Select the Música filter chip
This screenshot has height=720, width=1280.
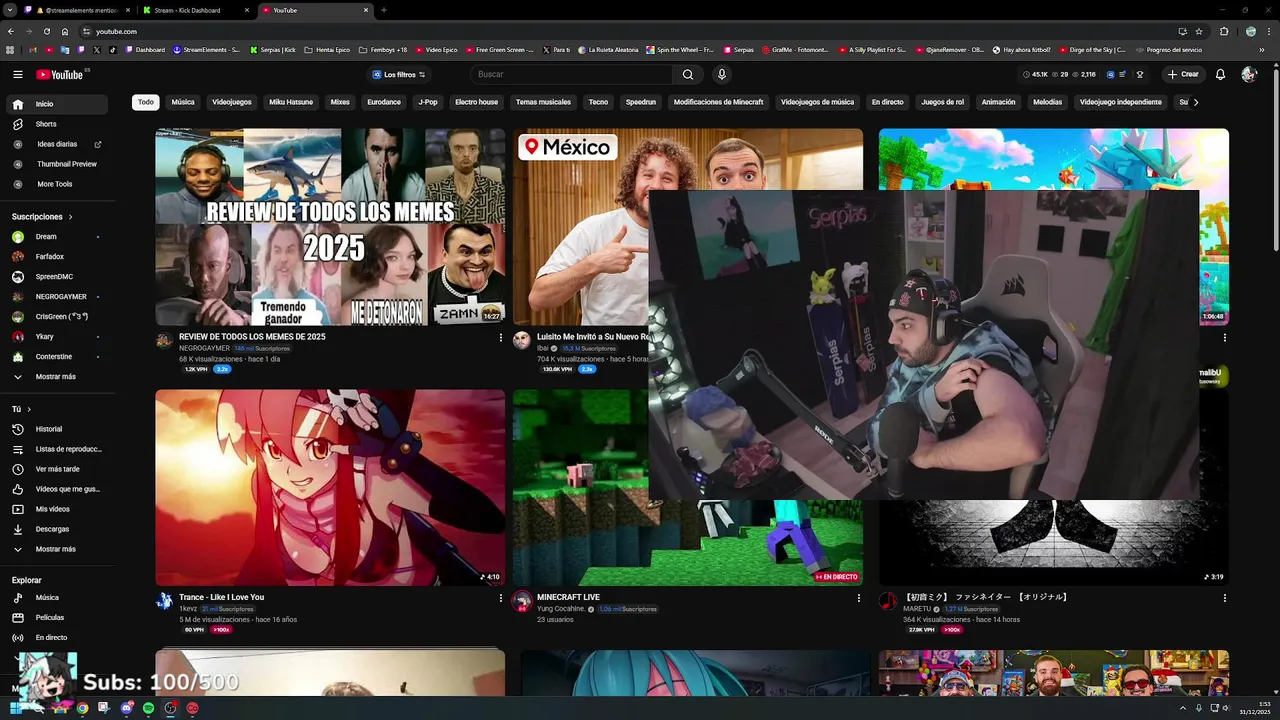coord(183,102)
